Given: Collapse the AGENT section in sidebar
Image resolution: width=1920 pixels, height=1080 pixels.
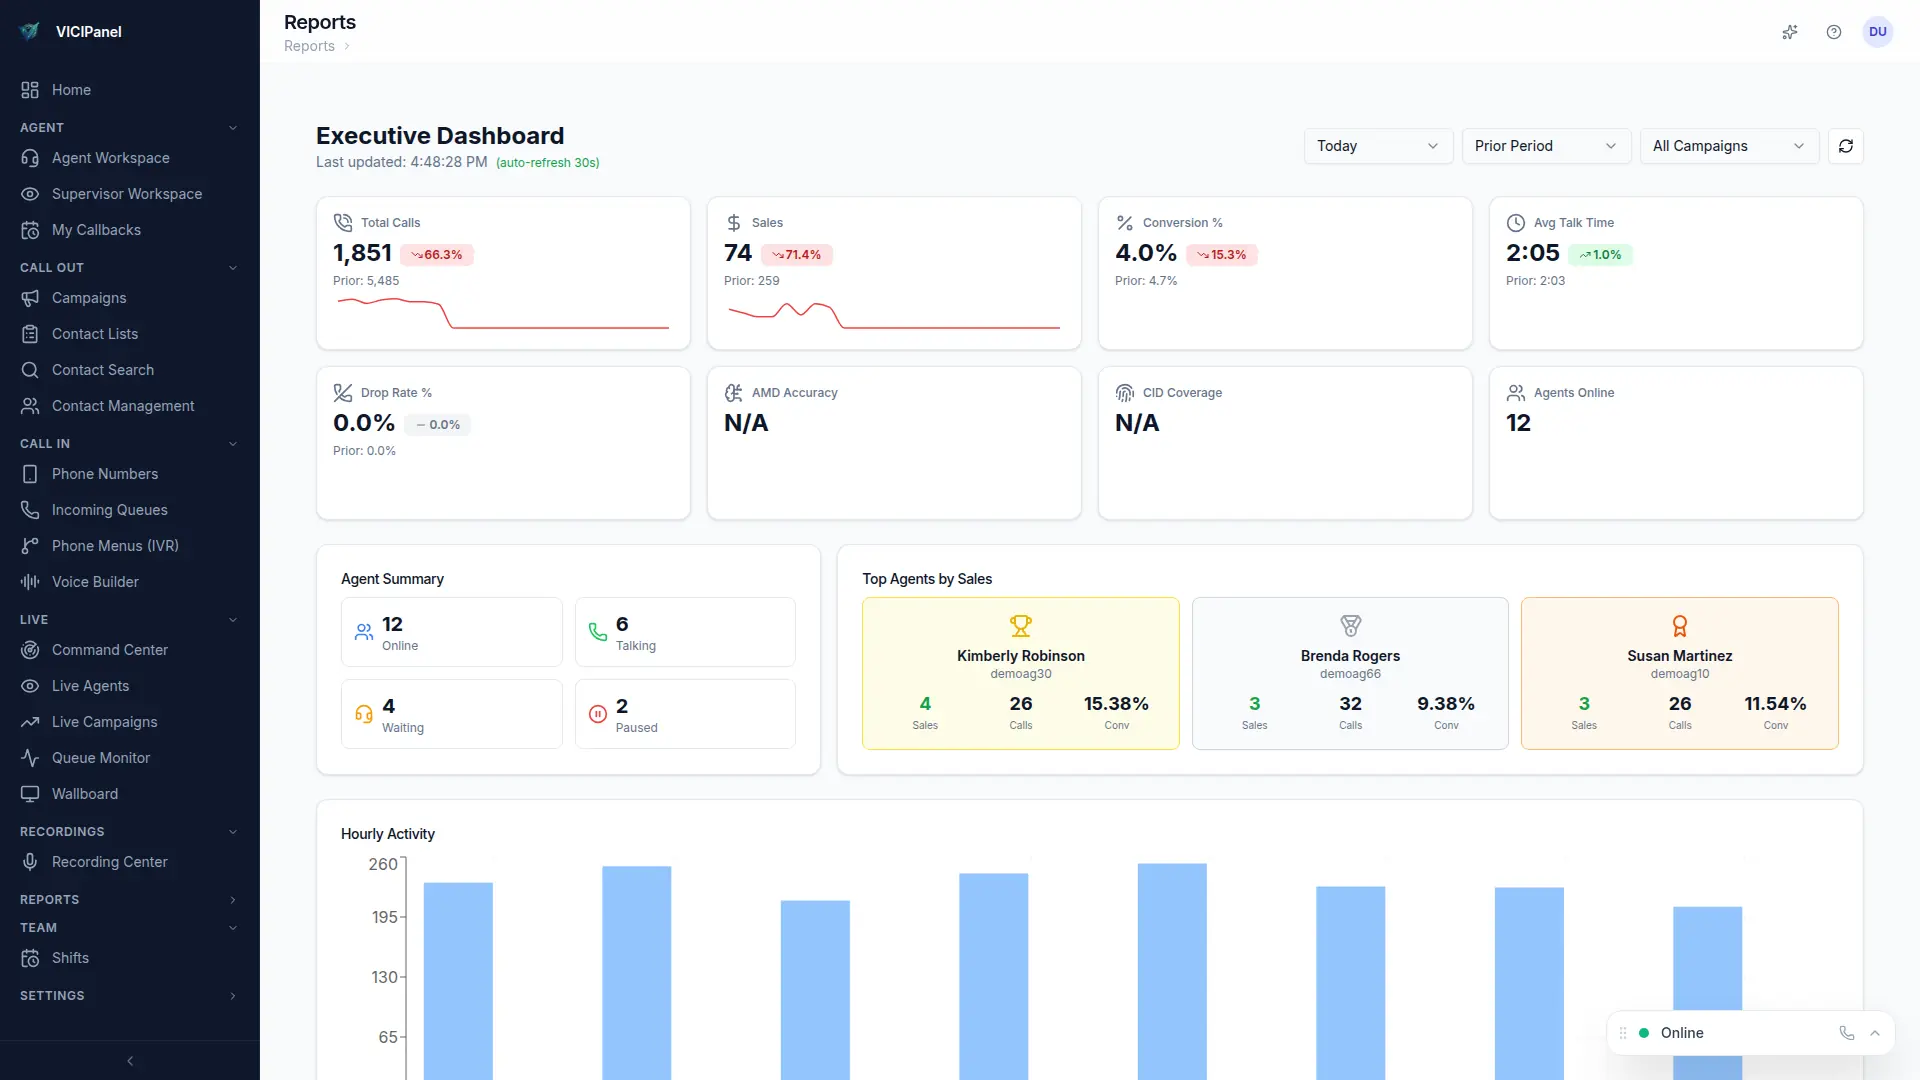Looking at the screenshot, I should (x=233, y=127).
